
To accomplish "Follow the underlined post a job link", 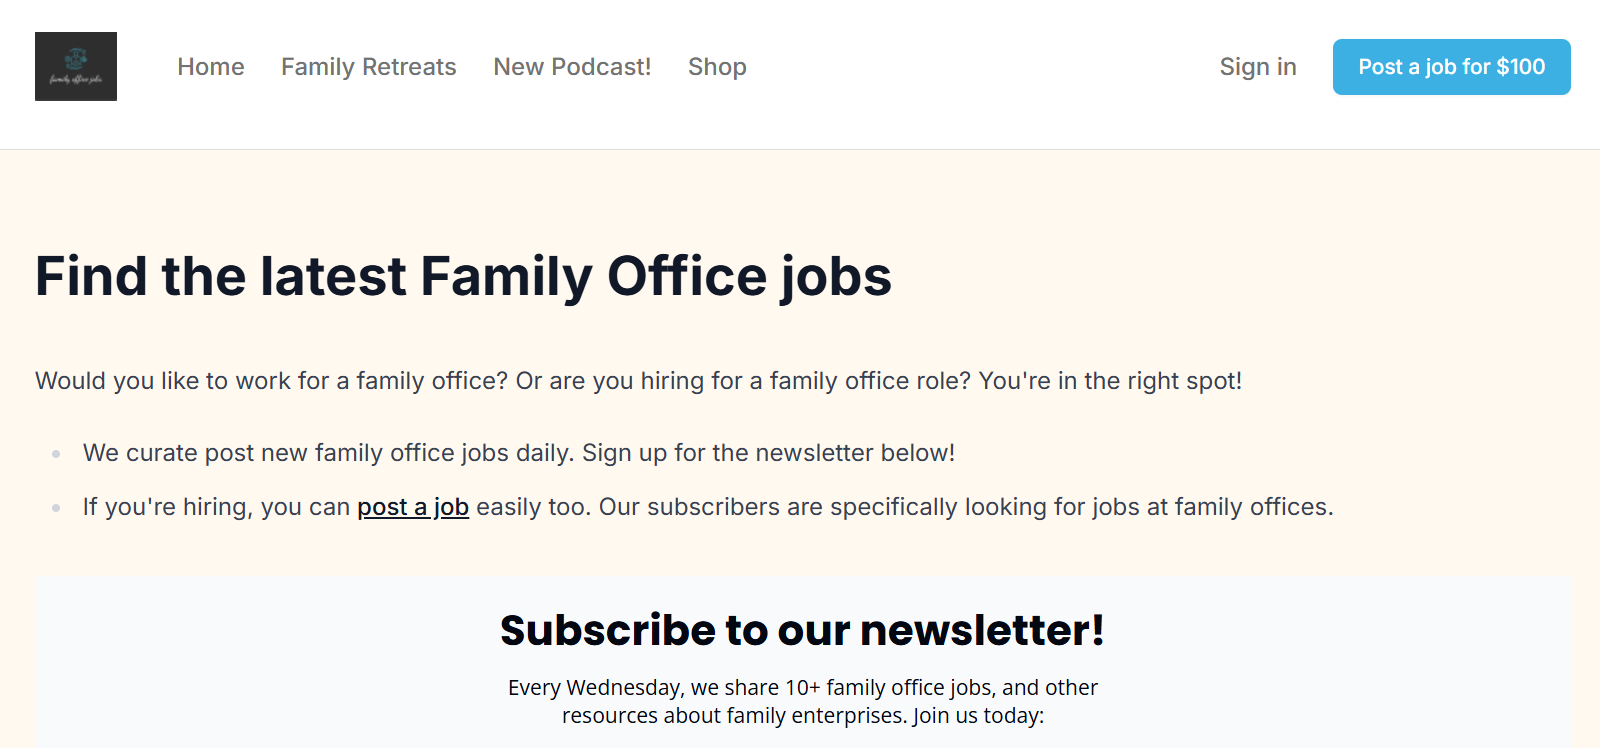I will point(413,507).
